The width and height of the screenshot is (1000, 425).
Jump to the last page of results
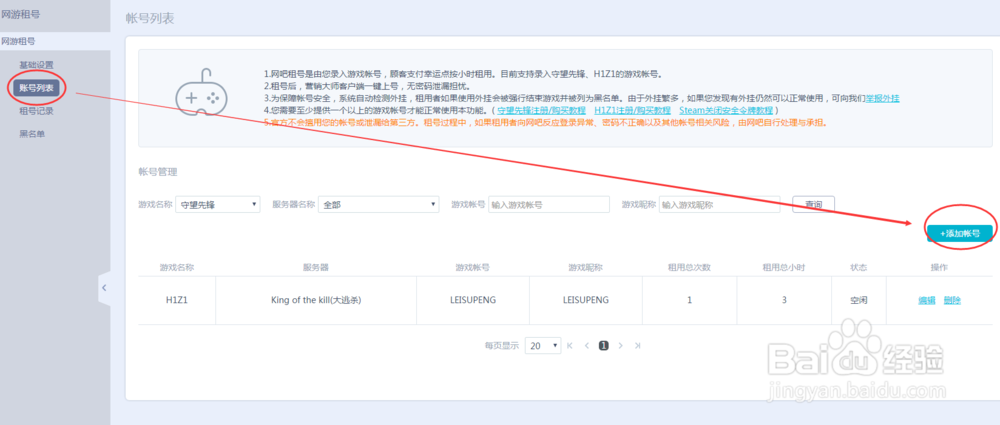click(x=637, y=346)
